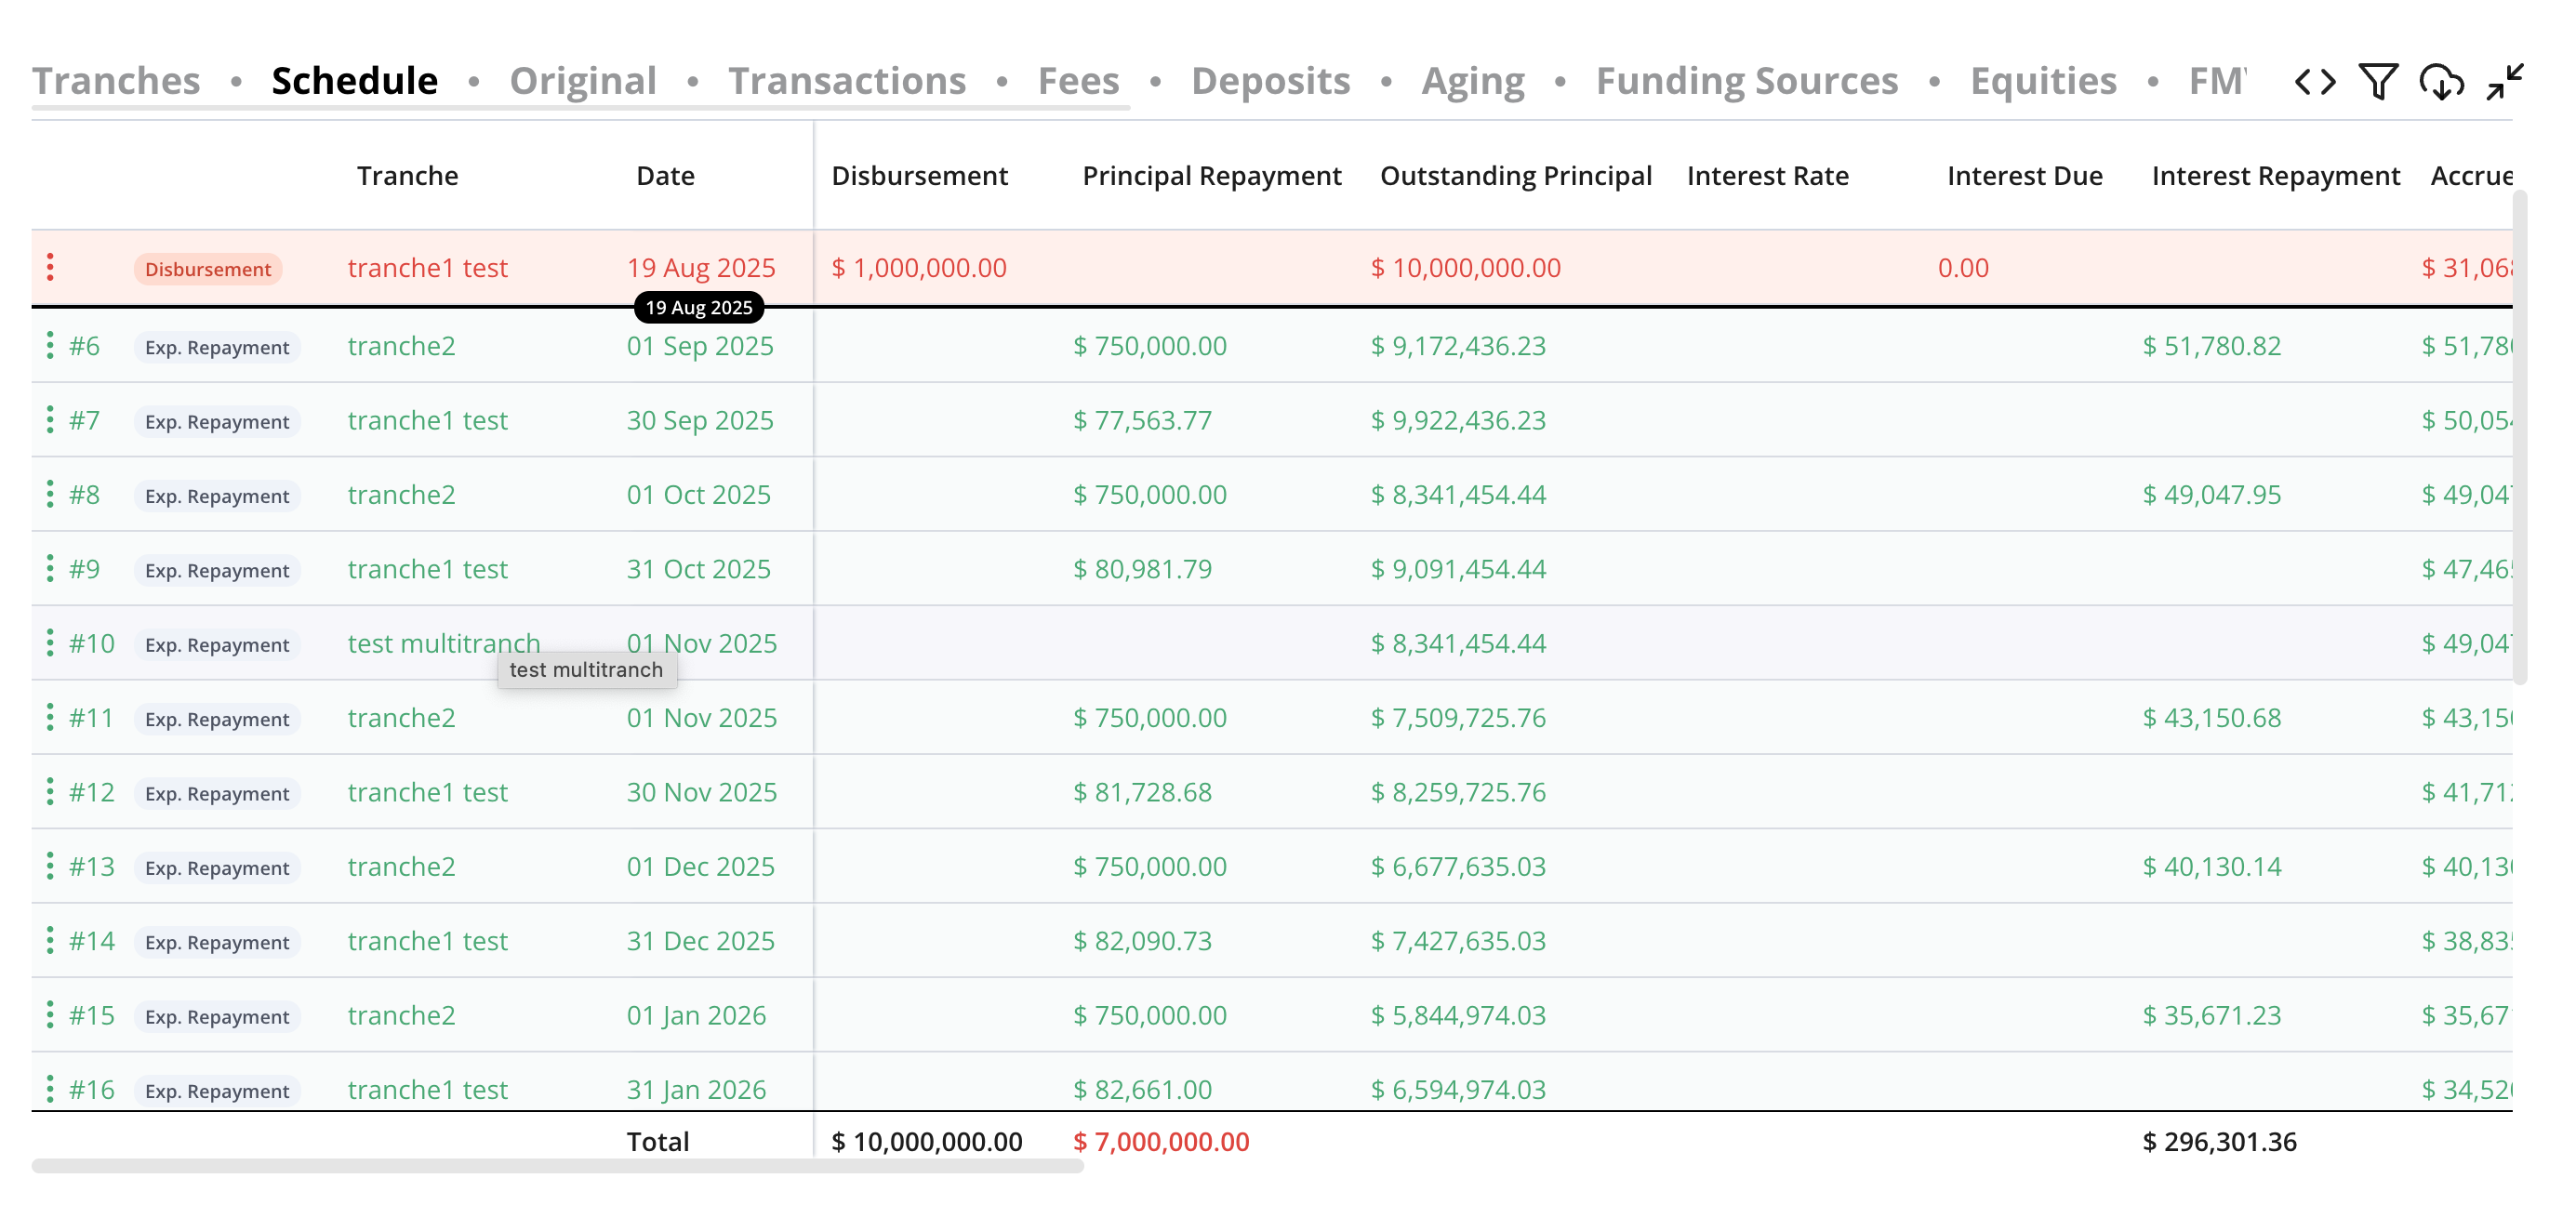Open the Original tab

(583, 81)
